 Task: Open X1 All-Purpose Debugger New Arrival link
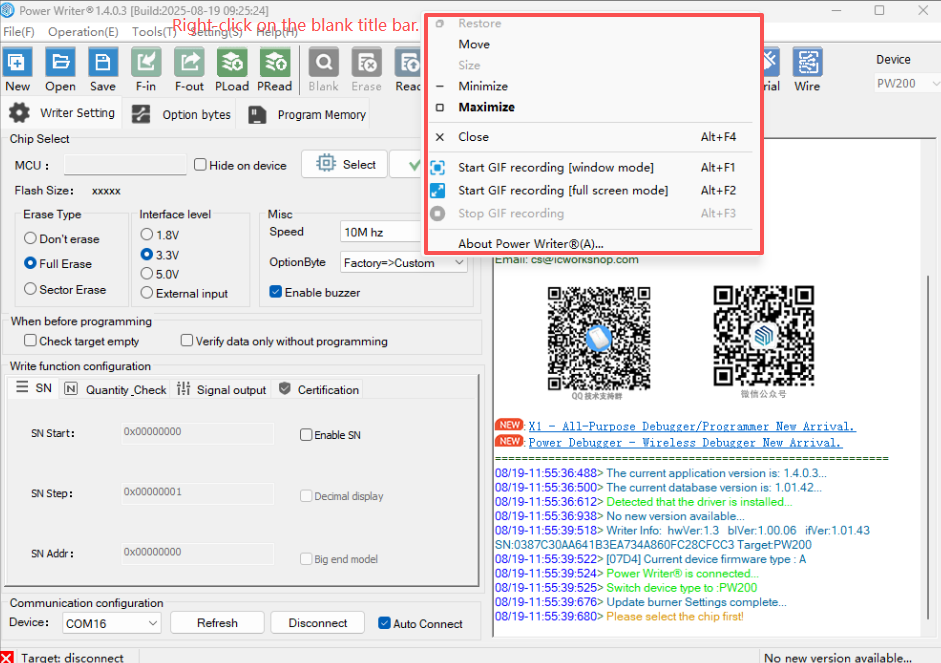pyautogui.click(x=692, y=427)
